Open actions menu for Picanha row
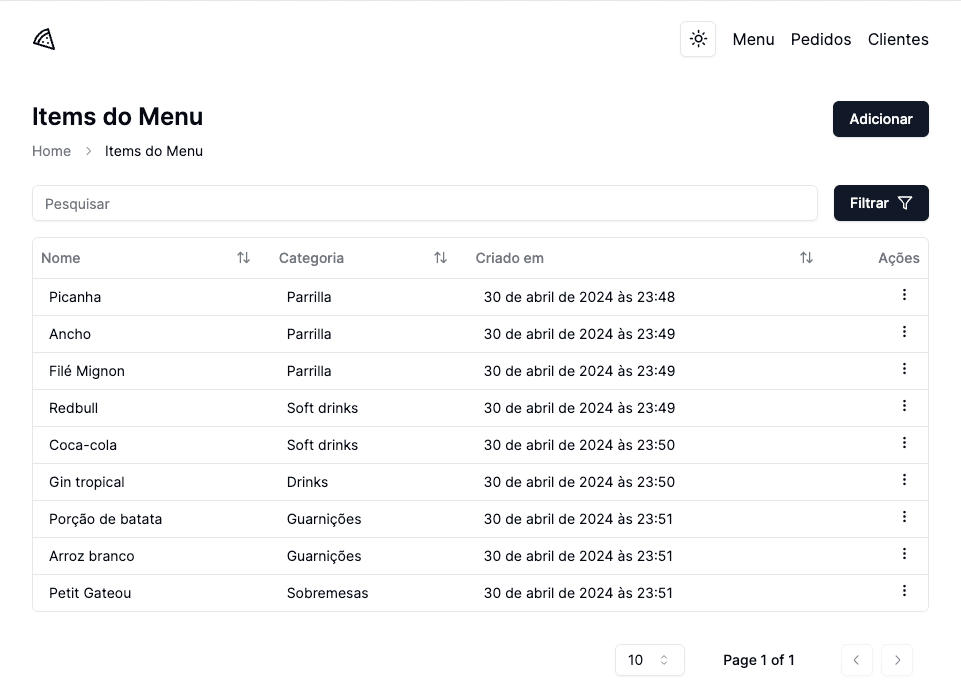 904,295
